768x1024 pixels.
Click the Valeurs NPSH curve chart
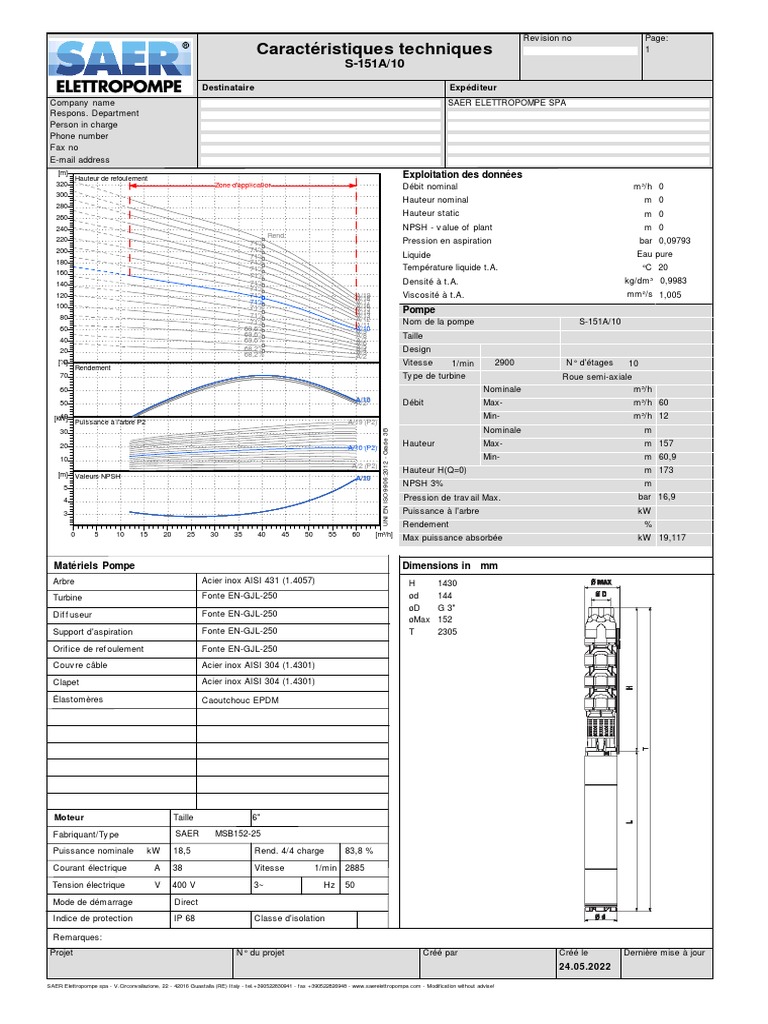226,498
